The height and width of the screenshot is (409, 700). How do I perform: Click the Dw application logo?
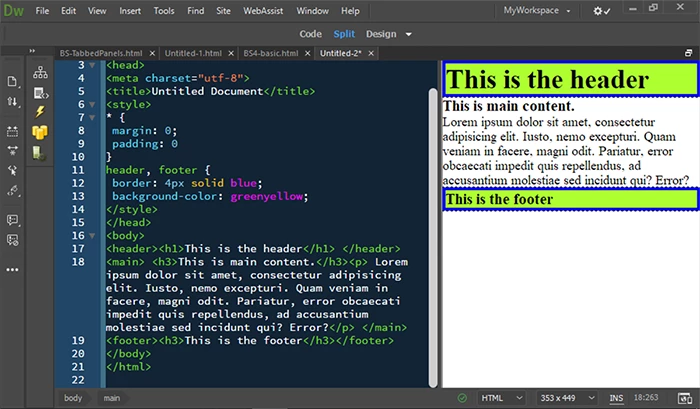(x=13, y=11)
